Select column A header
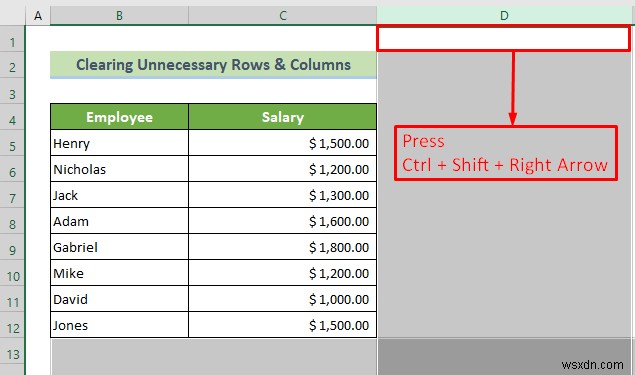Screen dimensions: 635x375 38,16
